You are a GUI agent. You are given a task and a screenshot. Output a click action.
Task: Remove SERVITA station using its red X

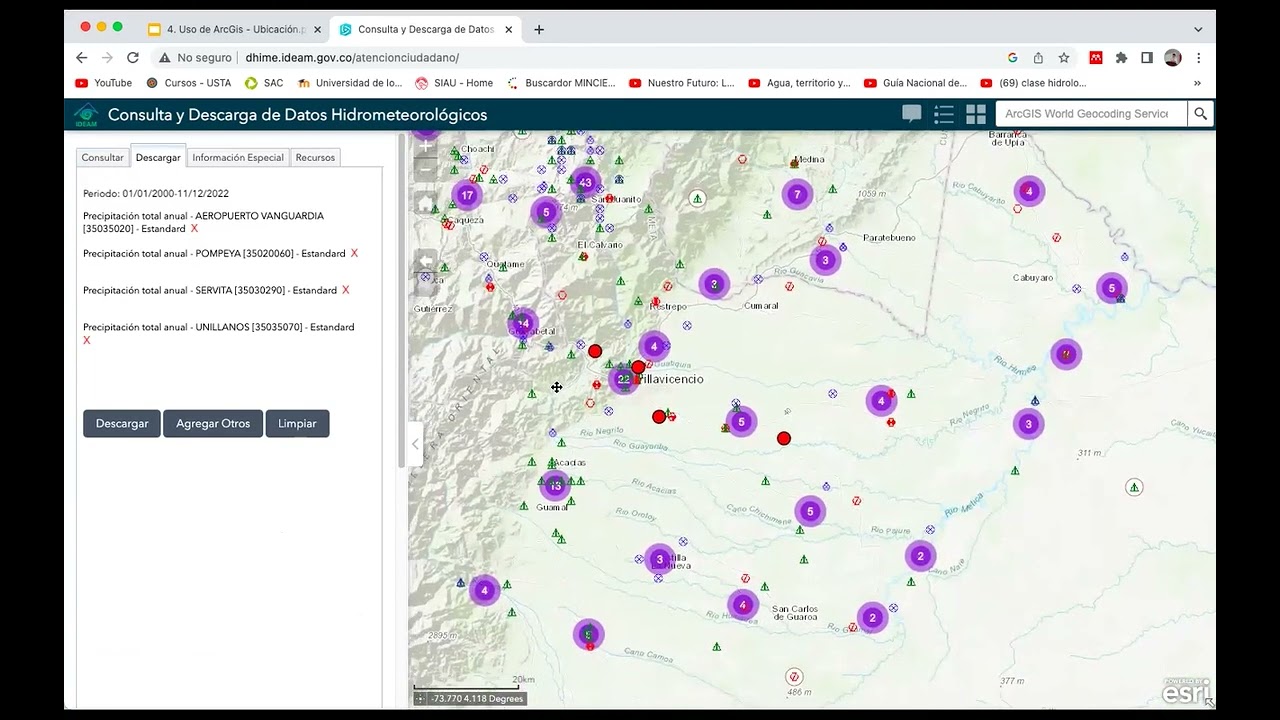pos(346,290)
